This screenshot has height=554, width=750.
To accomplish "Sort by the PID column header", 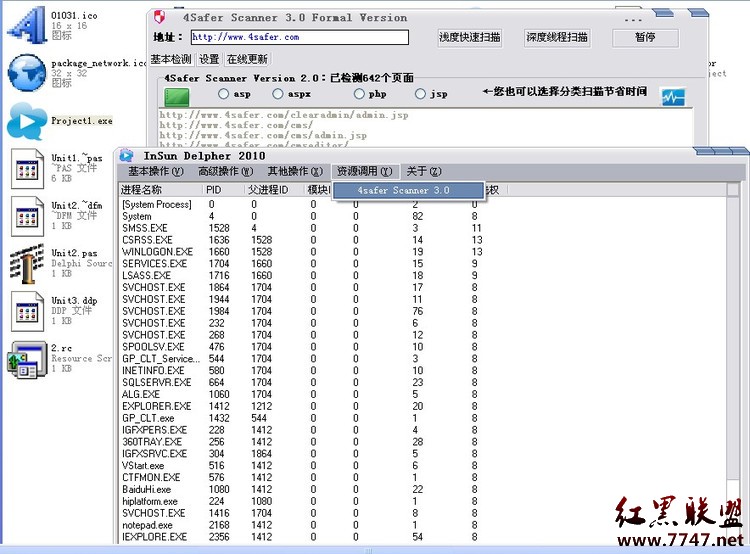I will [x=224, y=190].
